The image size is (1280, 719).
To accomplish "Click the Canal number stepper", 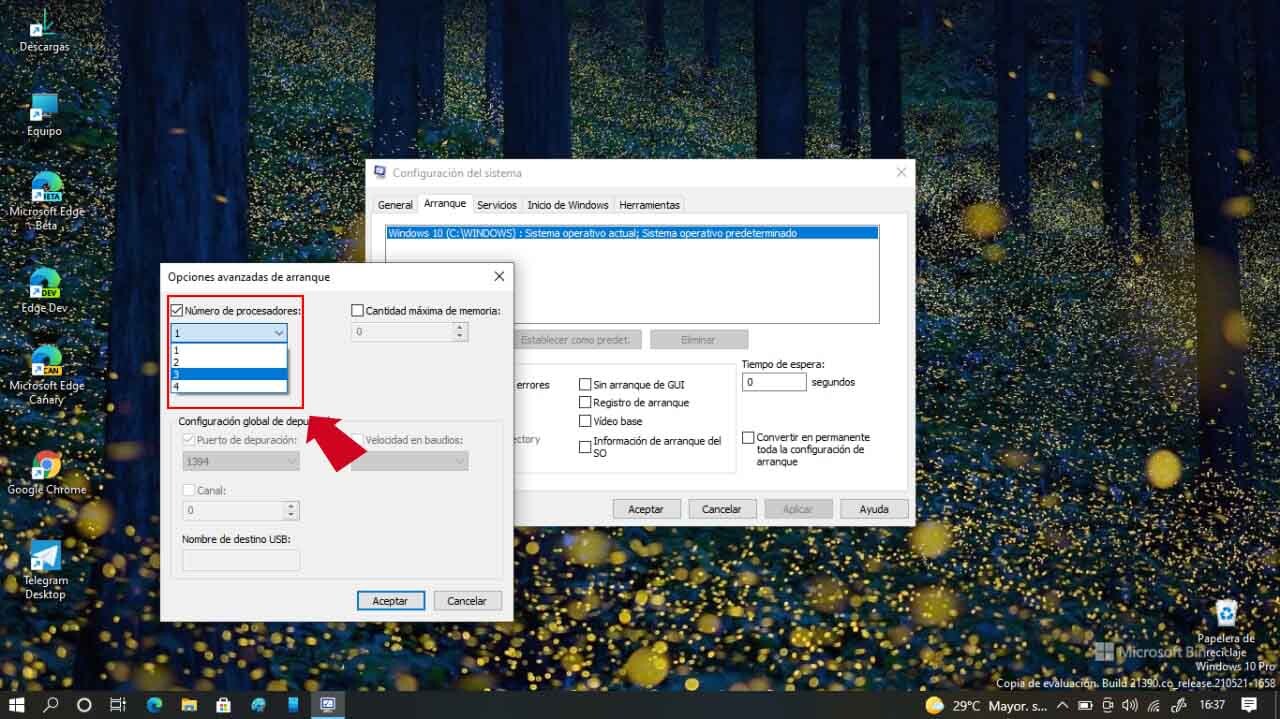I will coord(291,510).
